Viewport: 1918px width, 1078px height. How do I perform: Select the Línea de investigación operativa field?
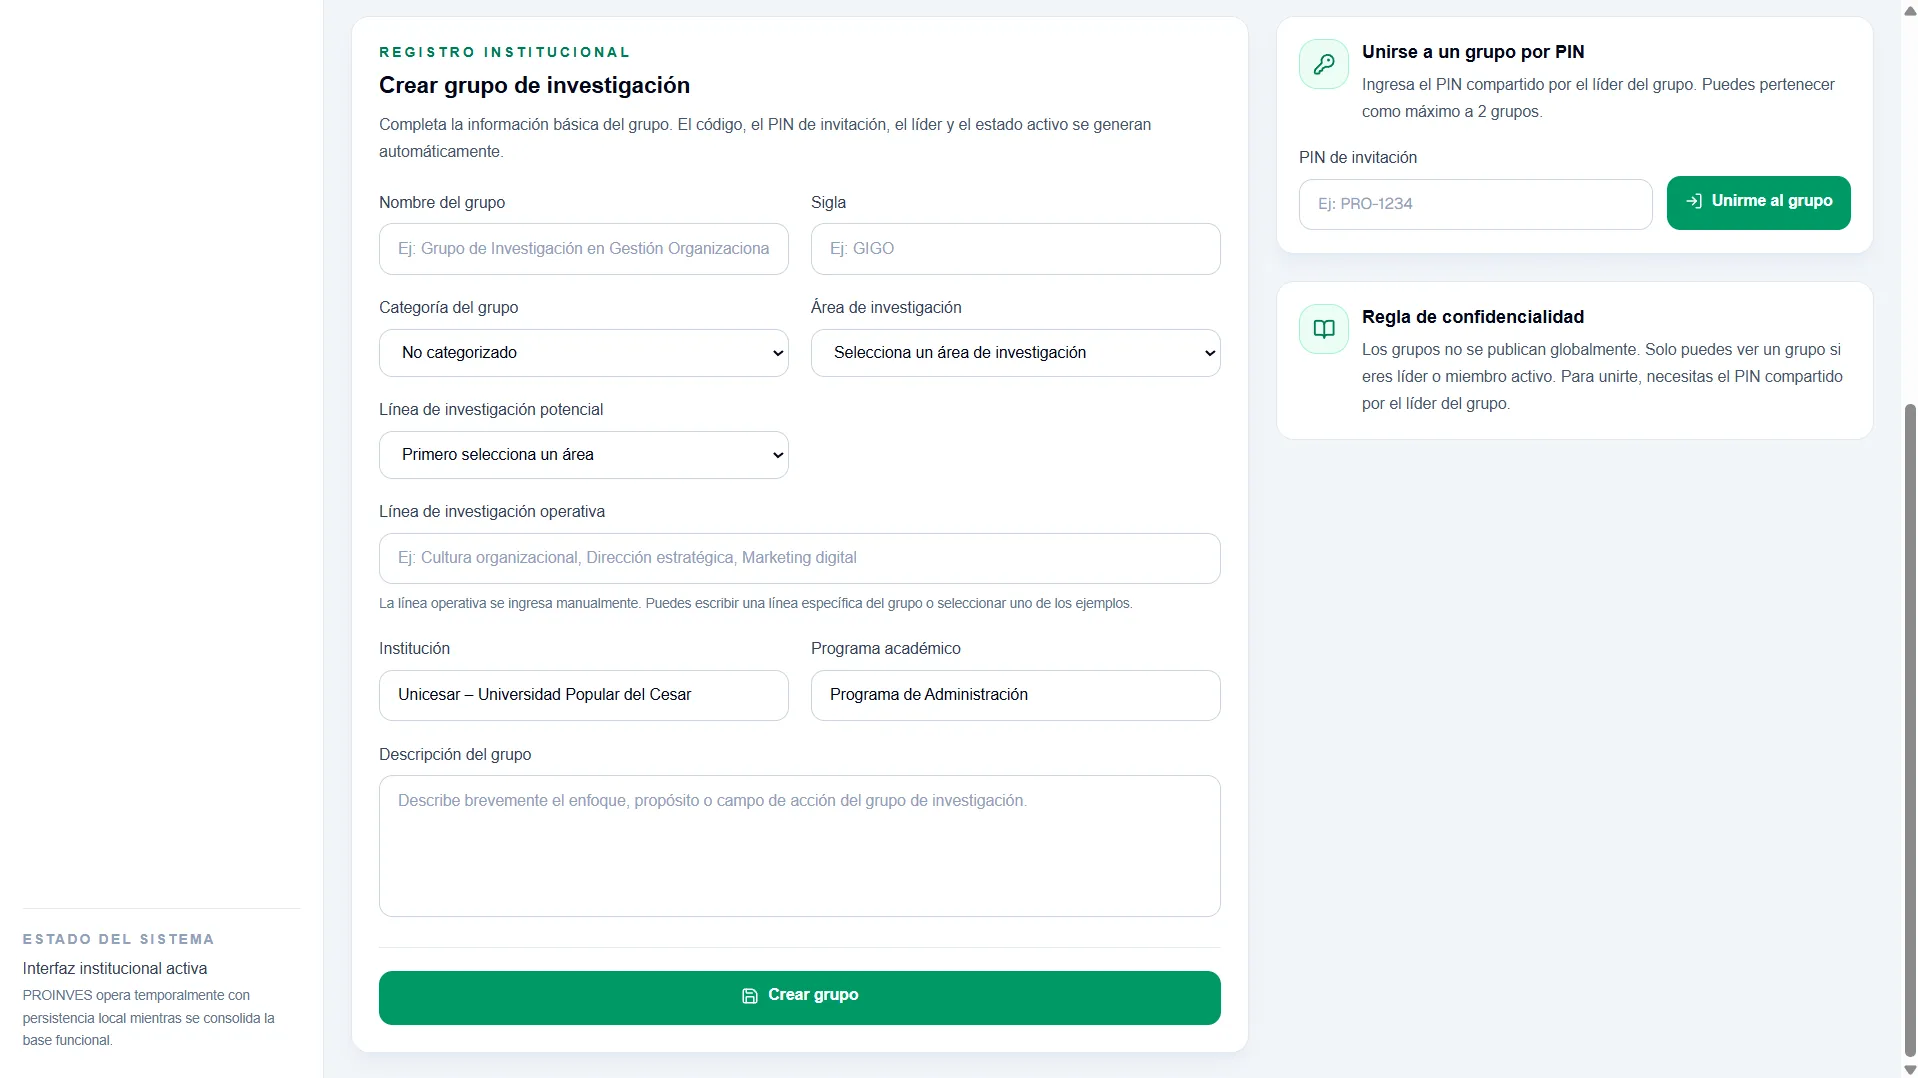[x=800, y=558]
